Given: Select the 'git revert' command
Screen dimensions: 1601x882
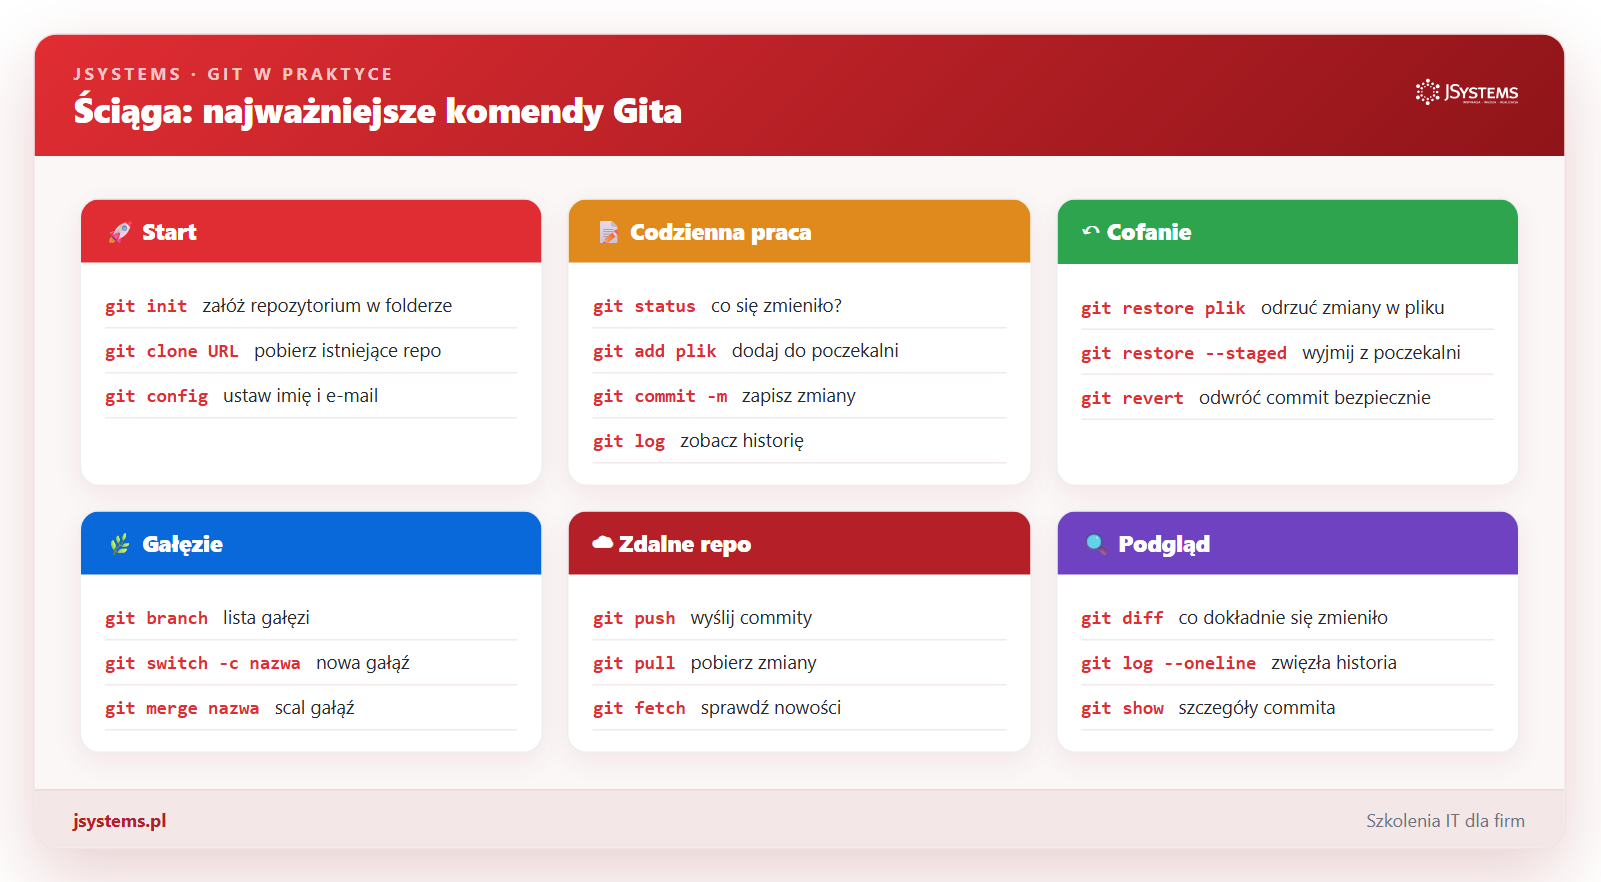Looking at the screenshot, I should point(1132,398).
